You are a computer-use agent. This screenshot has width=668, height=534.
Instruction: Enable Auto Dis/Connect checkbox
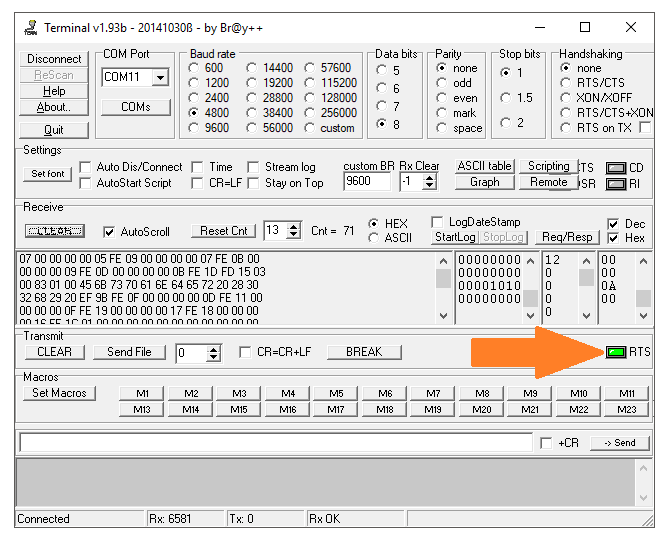pyautogui.click(x=85, y=167)
